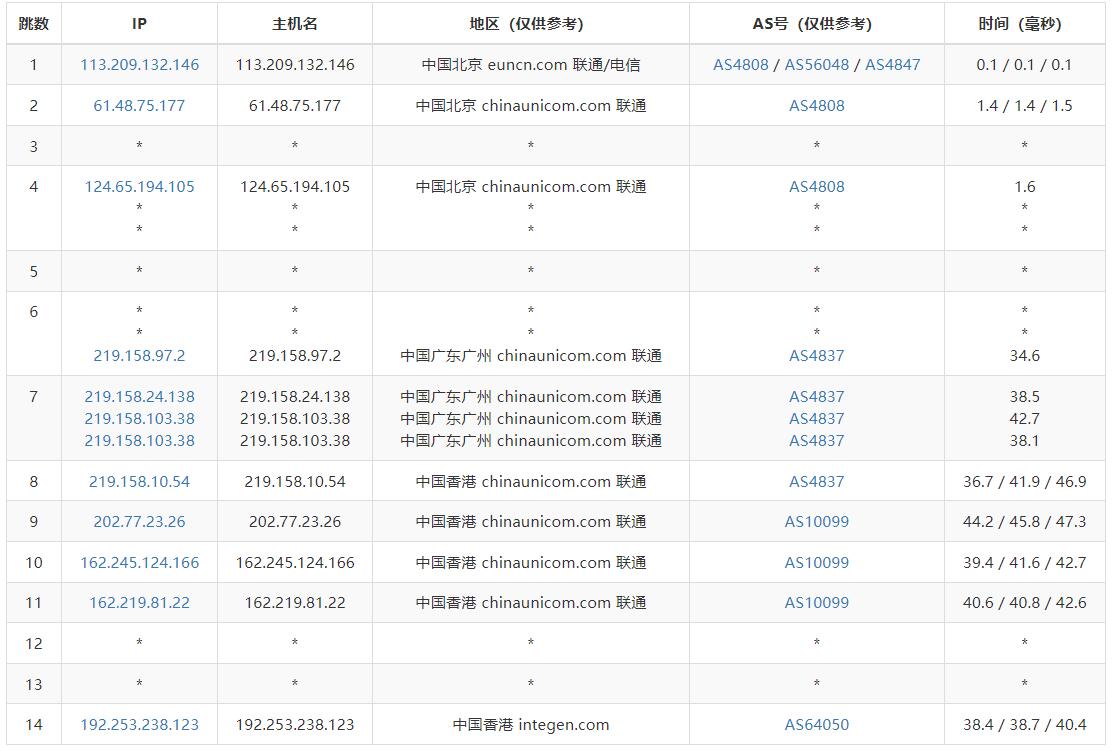Open AS4837 link in hop 8 row
Viewport: 1115px width, 751px height.
(x=817, y=481)
